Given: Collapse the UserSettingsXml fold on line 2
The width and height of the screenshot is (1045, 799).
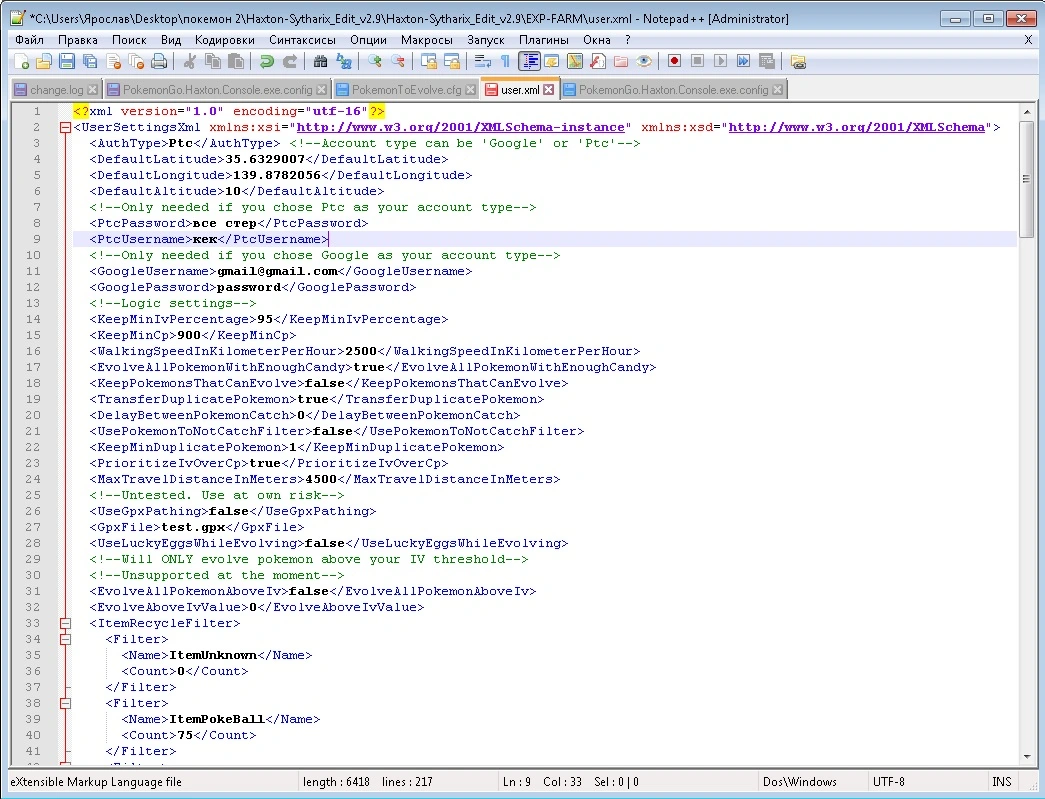Looking at the screenshot, I should (x=65, y=127).
